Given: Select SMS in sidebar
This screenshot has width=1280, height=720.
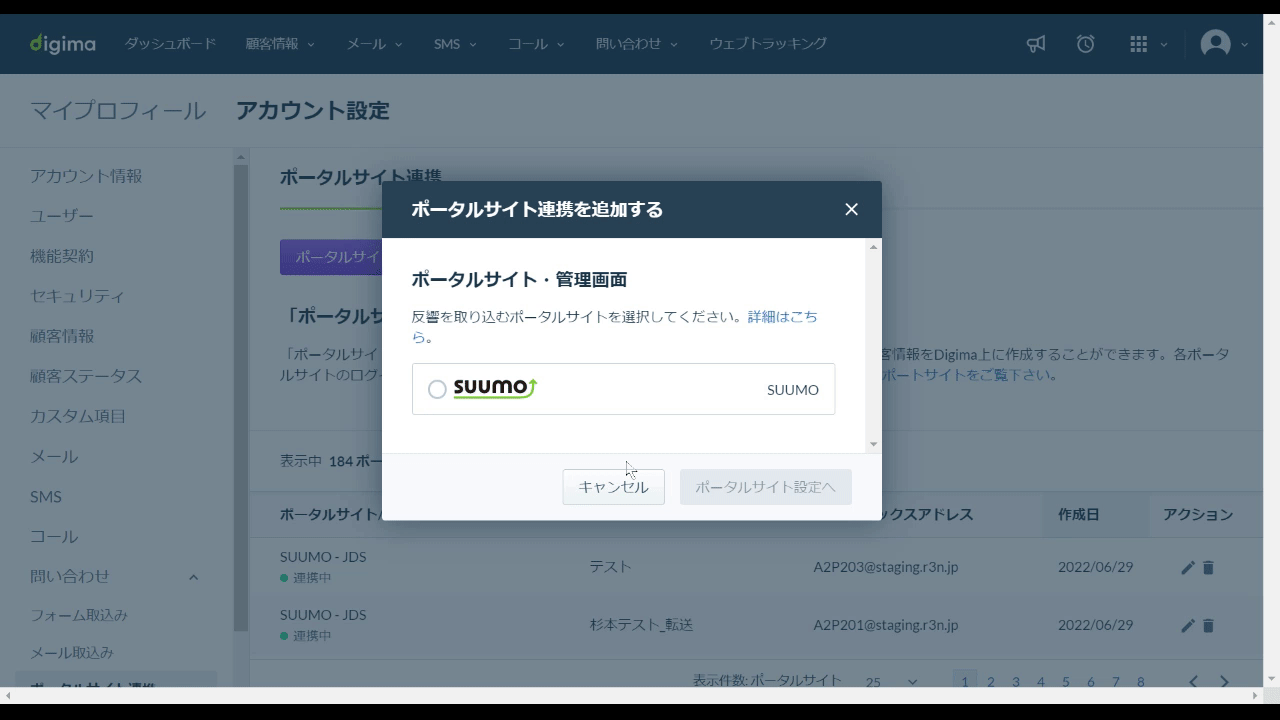Looking at the screenshot, I should [x=46, y=496].
